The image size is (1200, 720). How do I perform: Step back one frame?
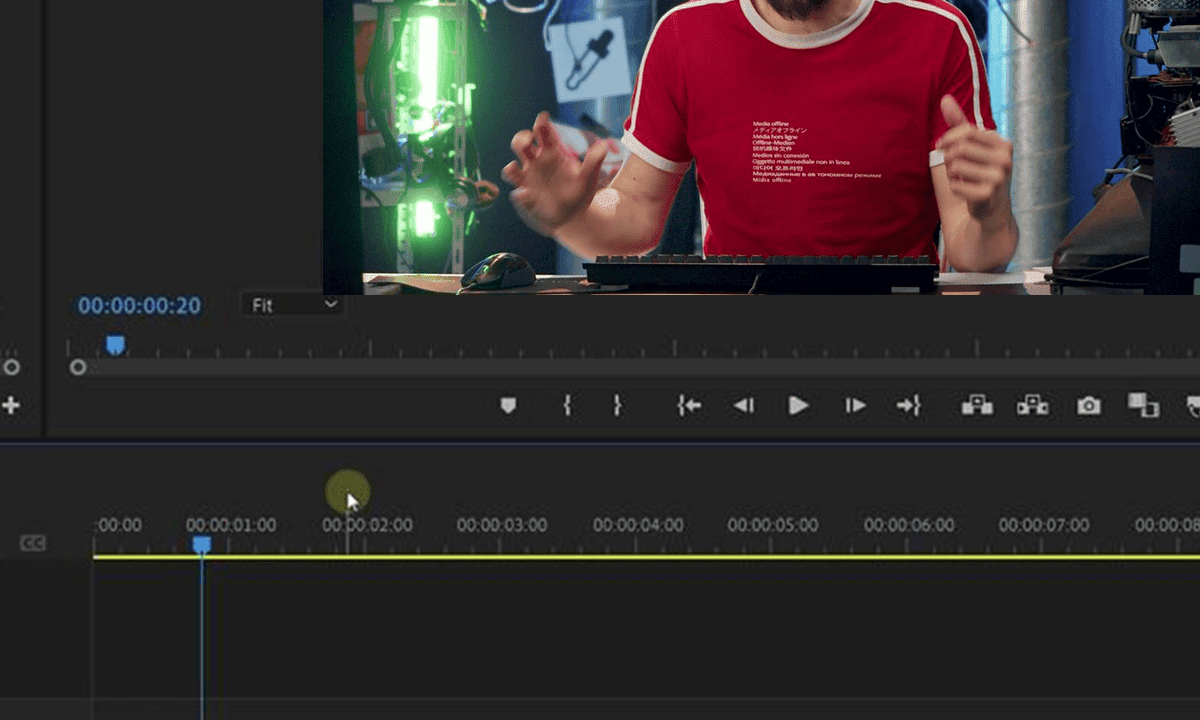coord(743,405)
